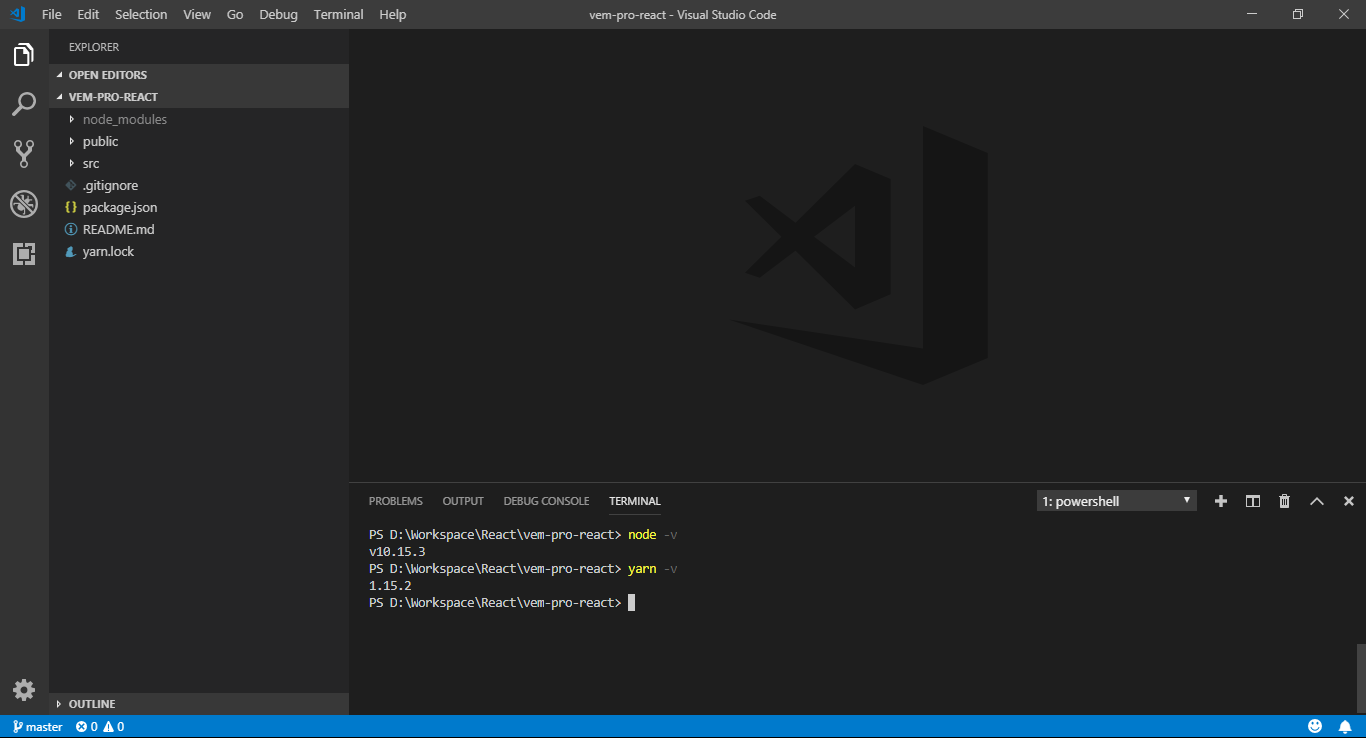Viewport: 1366px width, 738px height.
Task: Create a new terminal with plus icon
Action: click(x=1221, y=501)
